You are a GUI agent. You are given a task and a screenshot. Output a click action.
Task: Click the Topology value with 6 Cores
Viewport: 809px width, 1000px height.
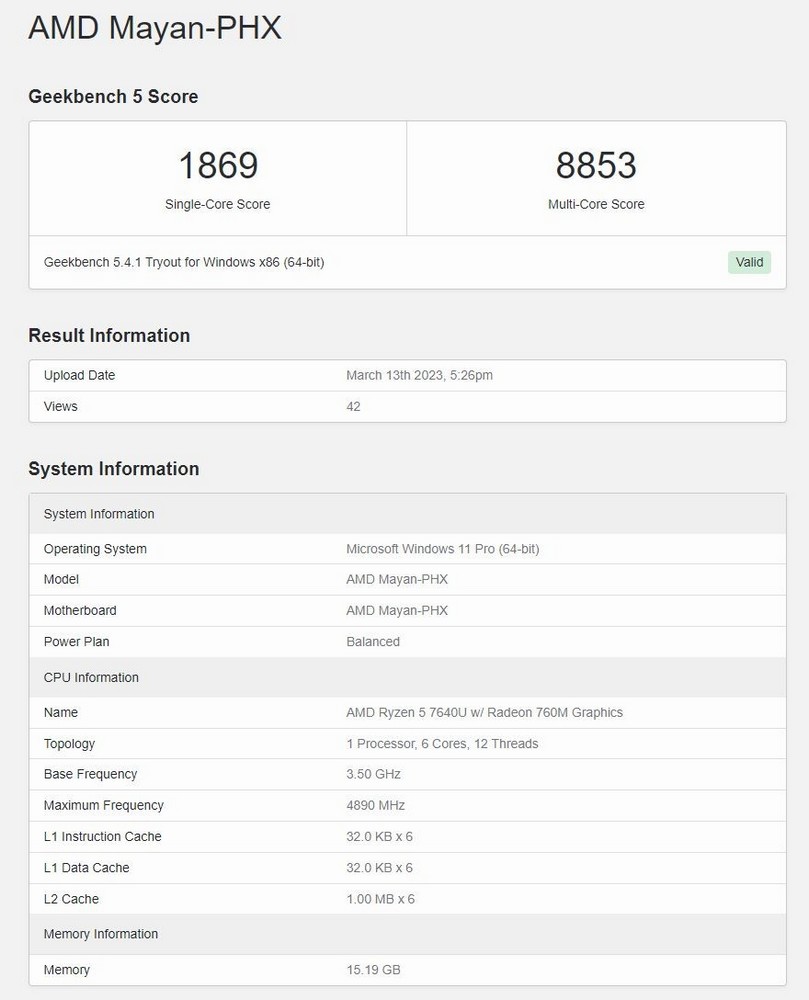point(442,743)
